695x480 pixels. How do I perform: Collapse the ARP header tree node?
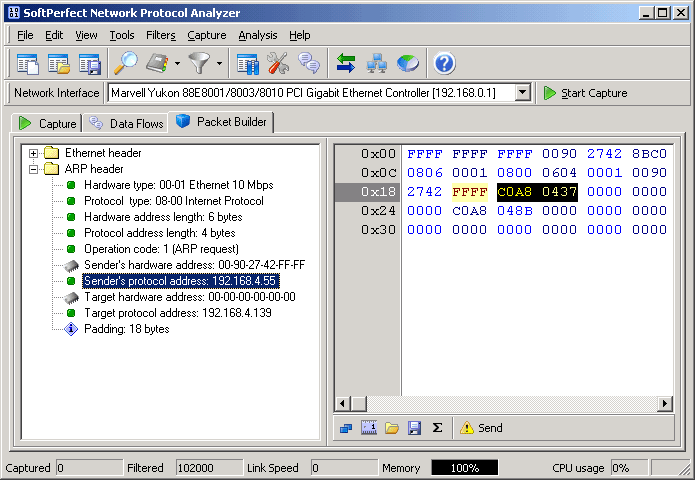tap(33, 169)
